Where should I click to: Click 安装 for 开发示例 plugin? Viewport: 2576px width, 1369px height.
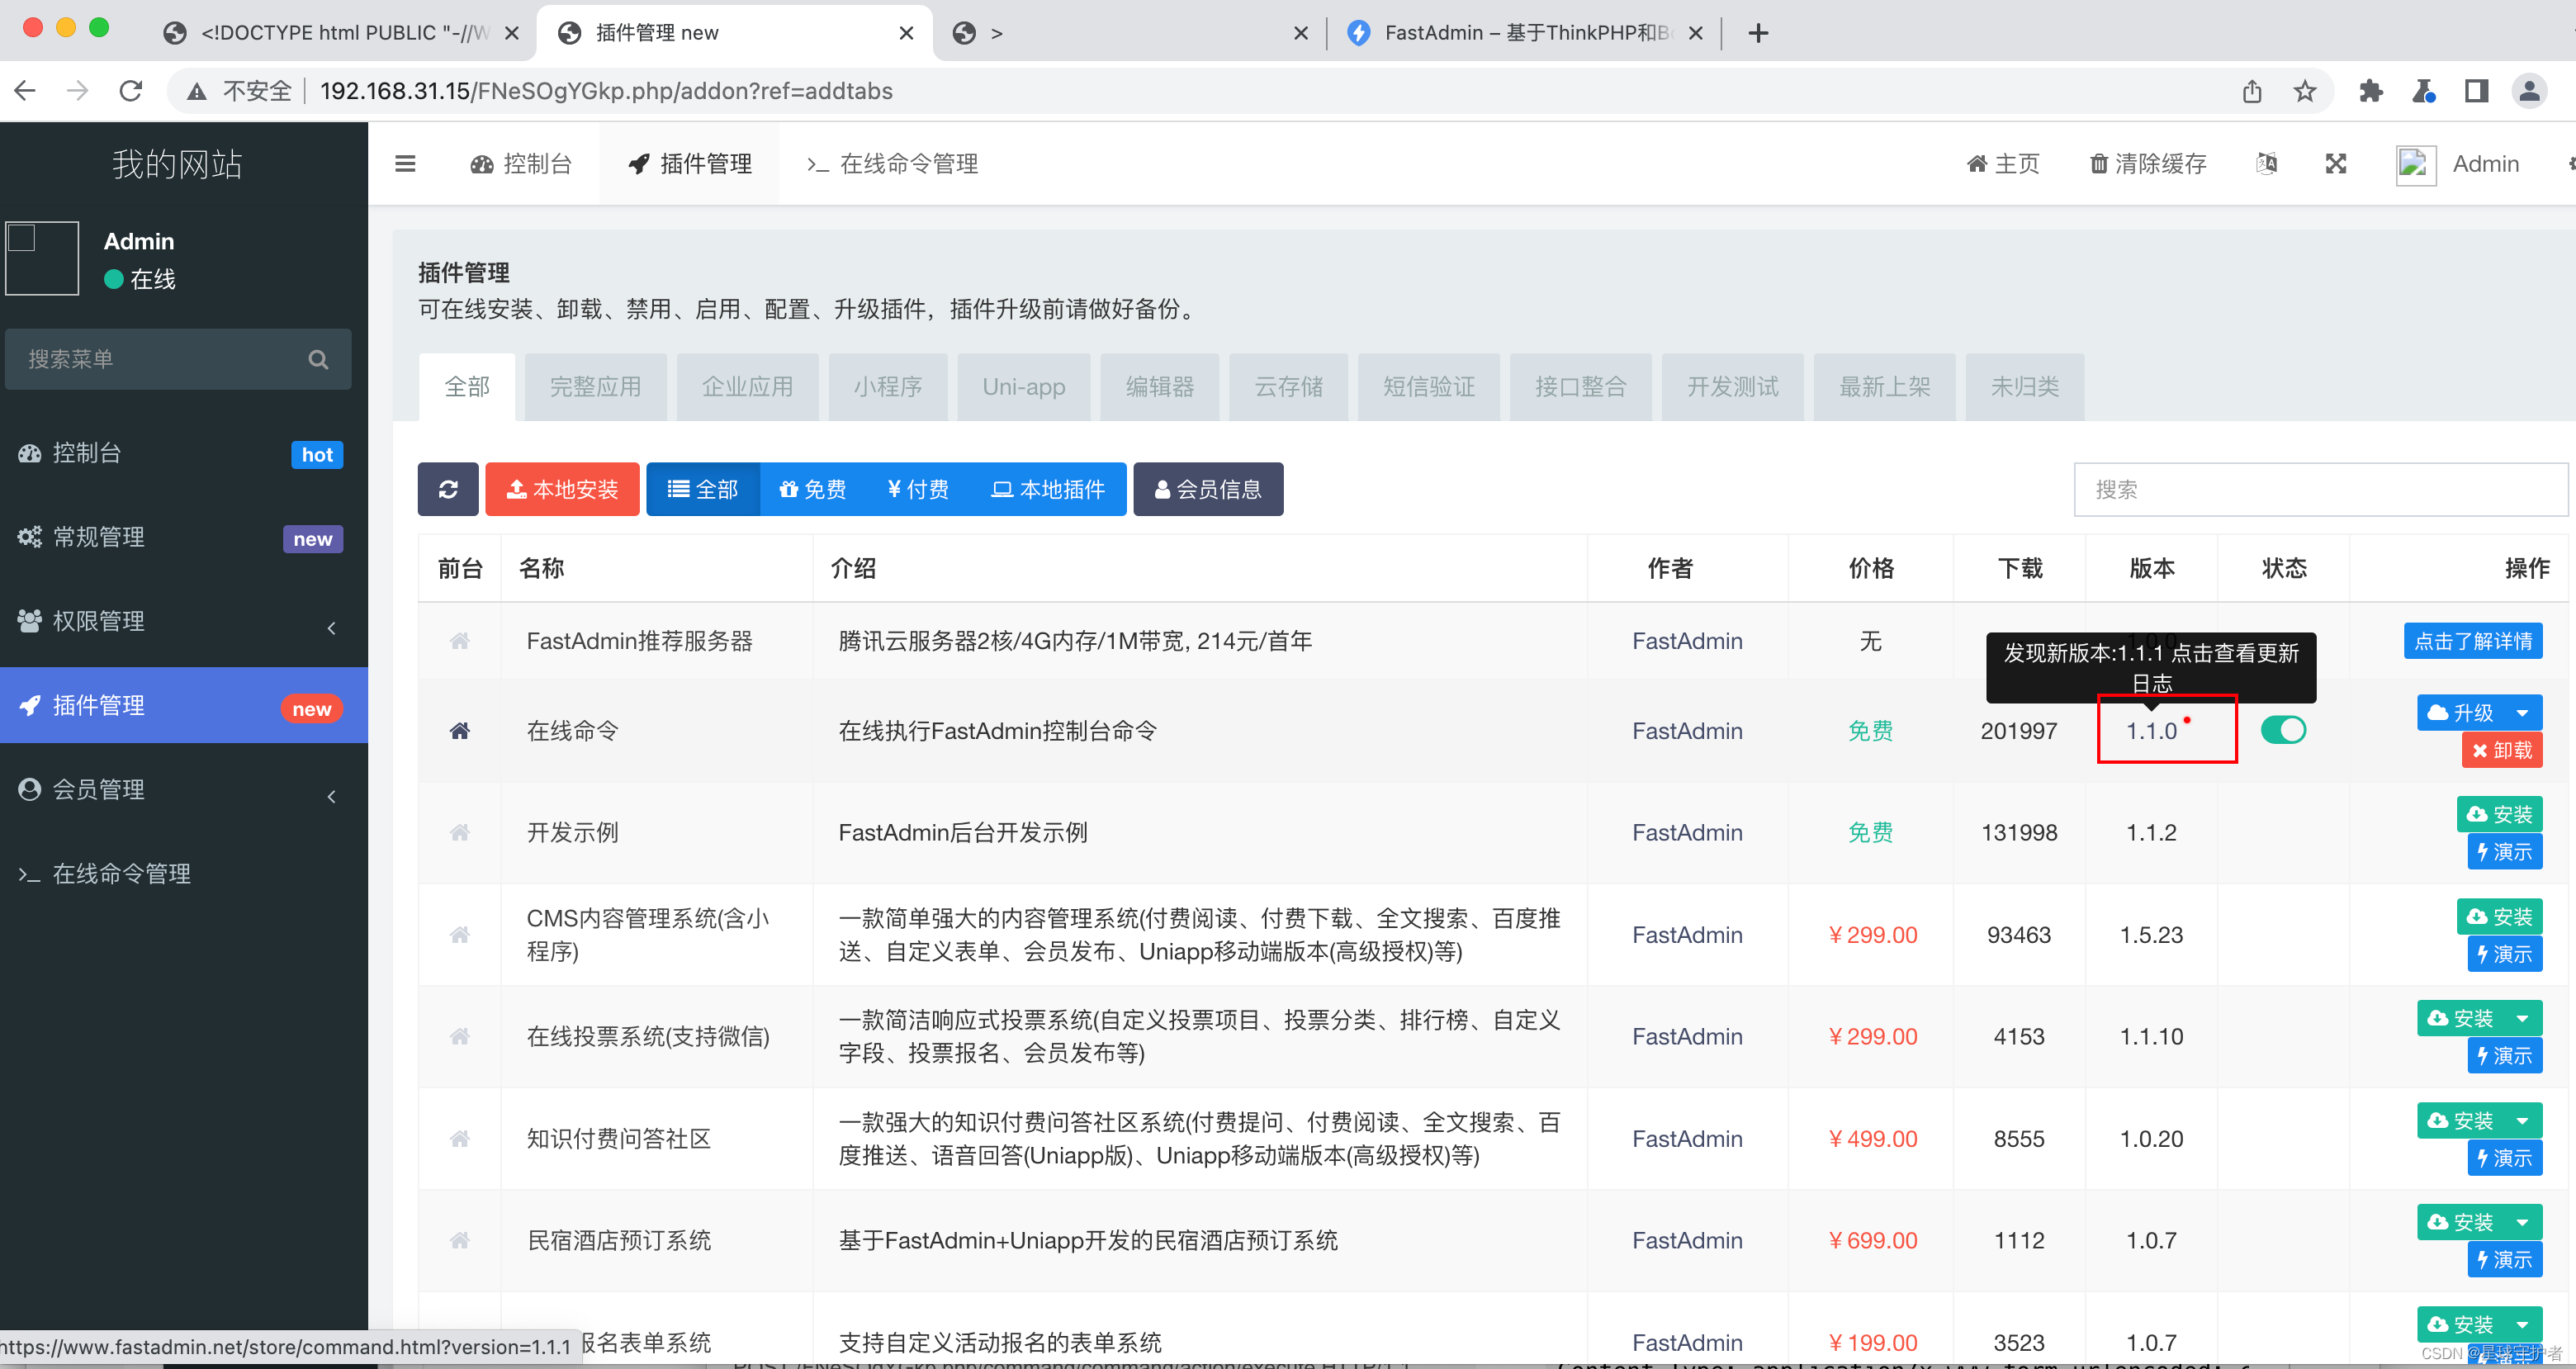pyautogui.click(x=2500, y=814)
